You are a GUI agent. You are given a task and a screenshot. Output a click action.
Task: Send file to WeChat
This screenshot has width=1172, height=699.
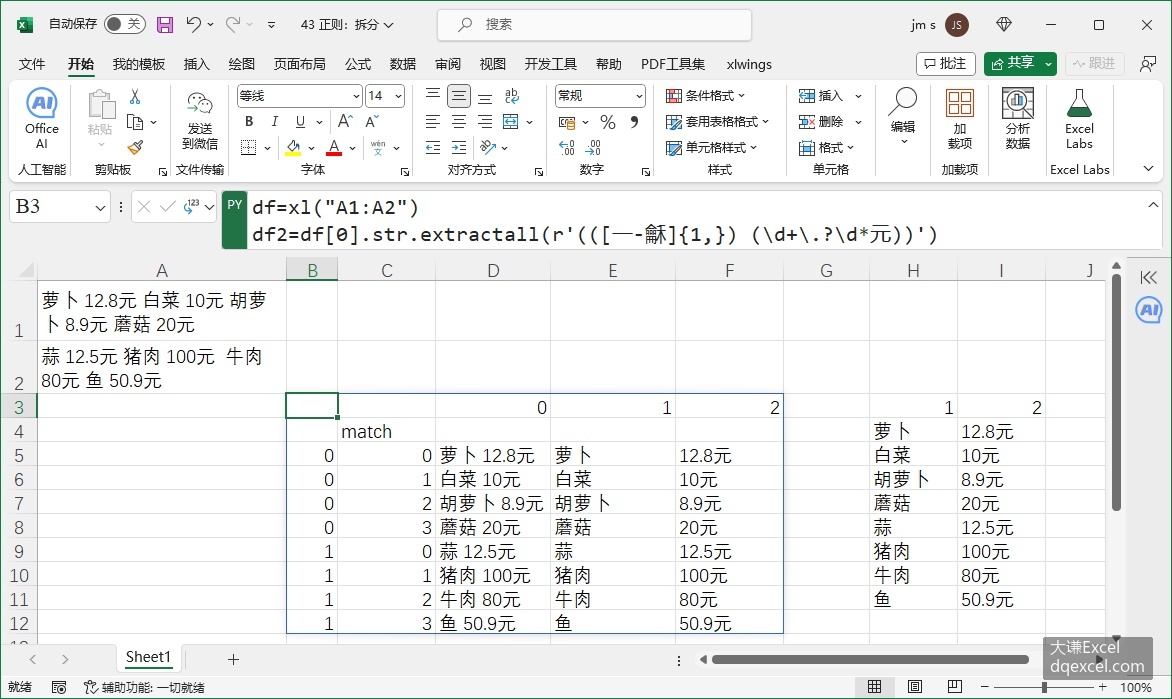pos(200,120)
